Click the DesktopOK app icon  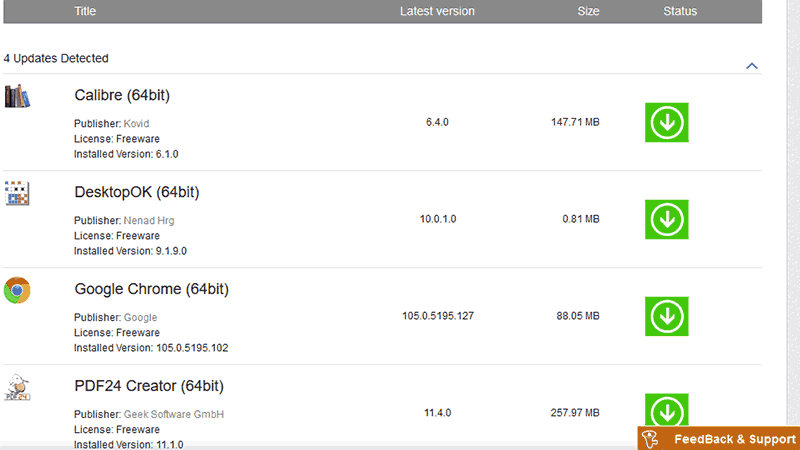(17, 193)
